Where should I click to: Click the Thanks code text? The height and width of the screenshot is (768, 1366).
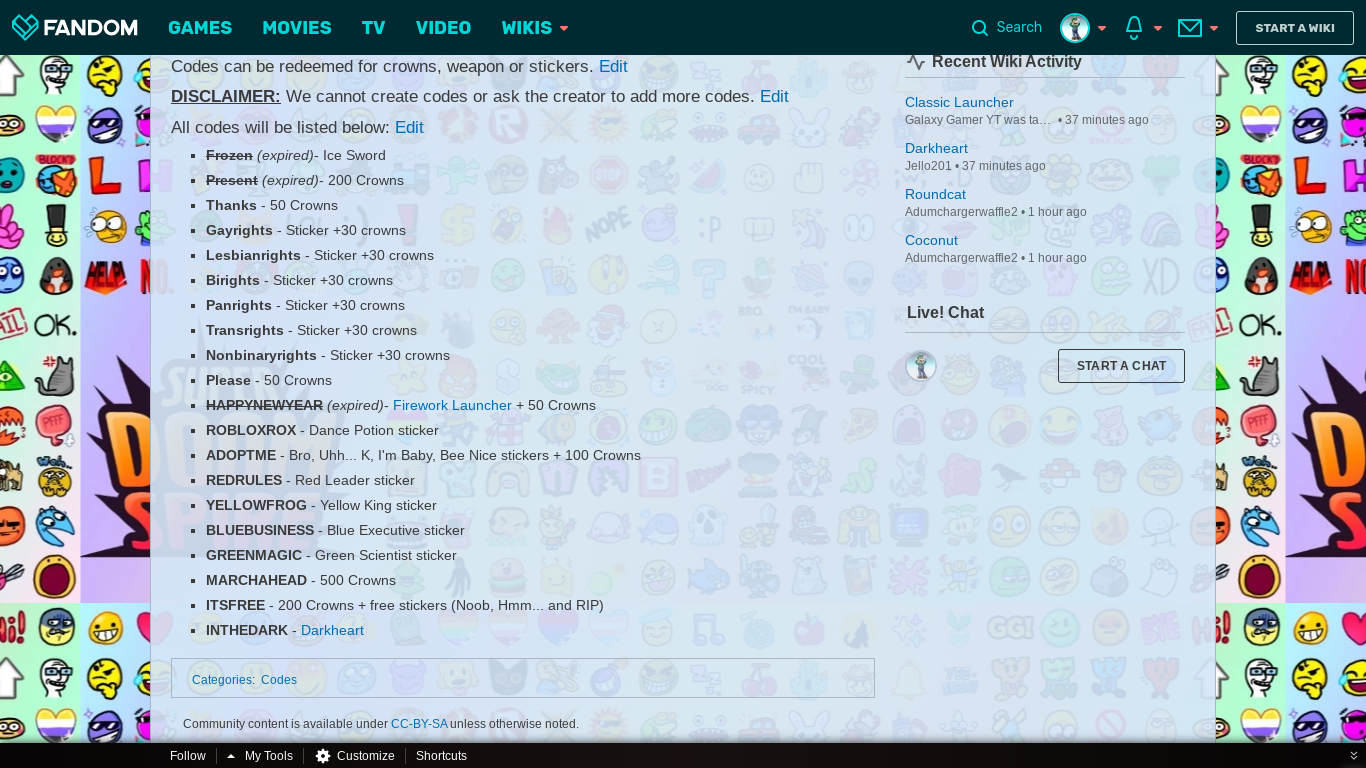click(x=231, y=206)
